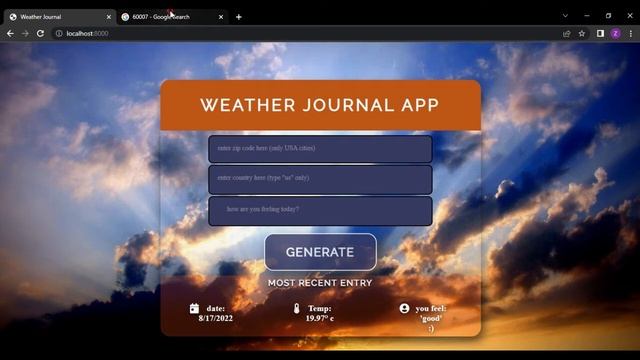Select the temperature value 19.97° c
Screen dimensions: 640x360
(x=320, y=318)
